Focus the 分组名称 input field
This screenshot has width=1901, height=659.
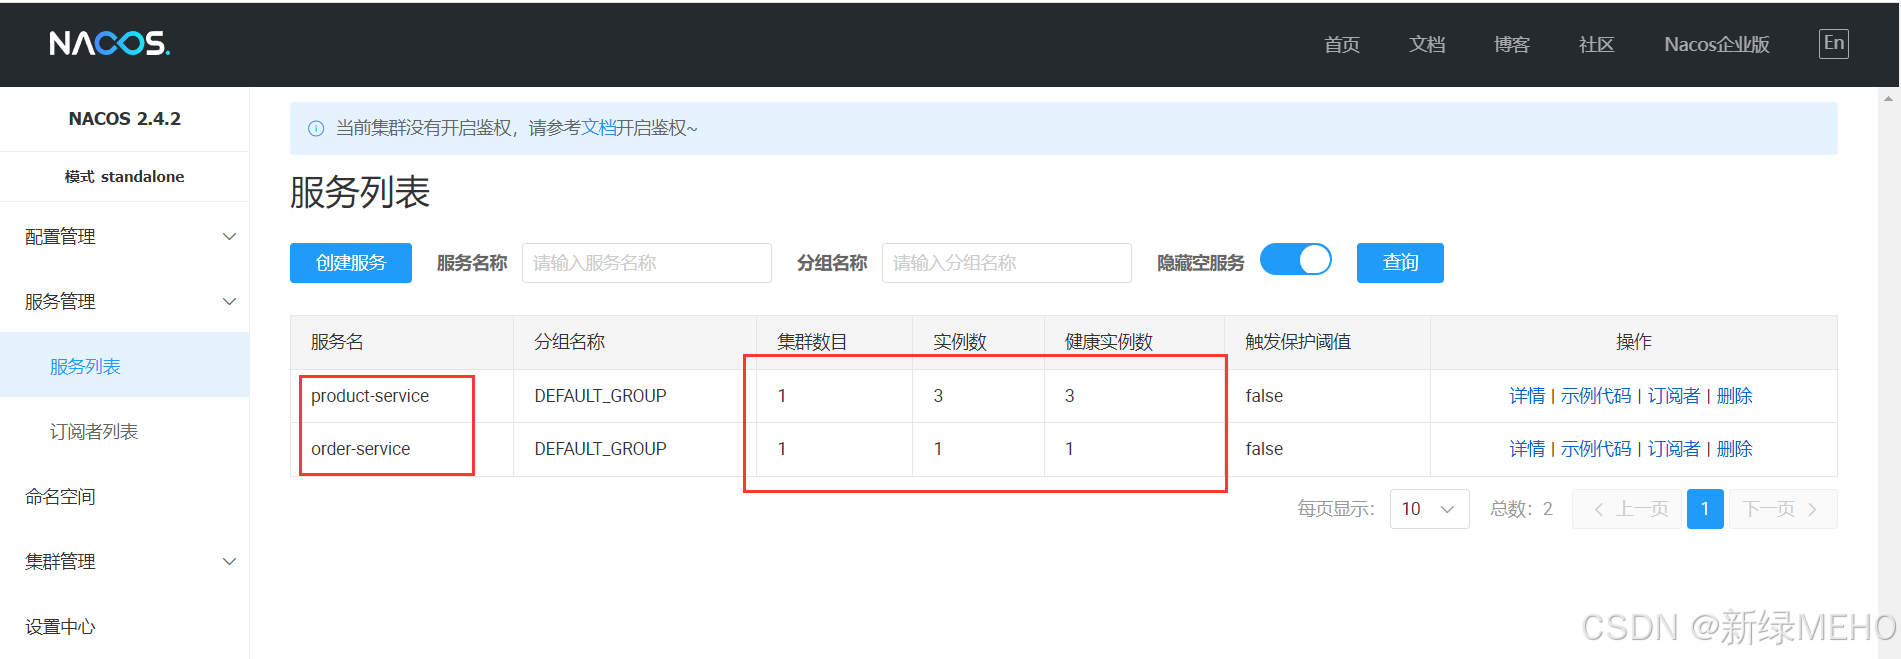click(1007, 263)
